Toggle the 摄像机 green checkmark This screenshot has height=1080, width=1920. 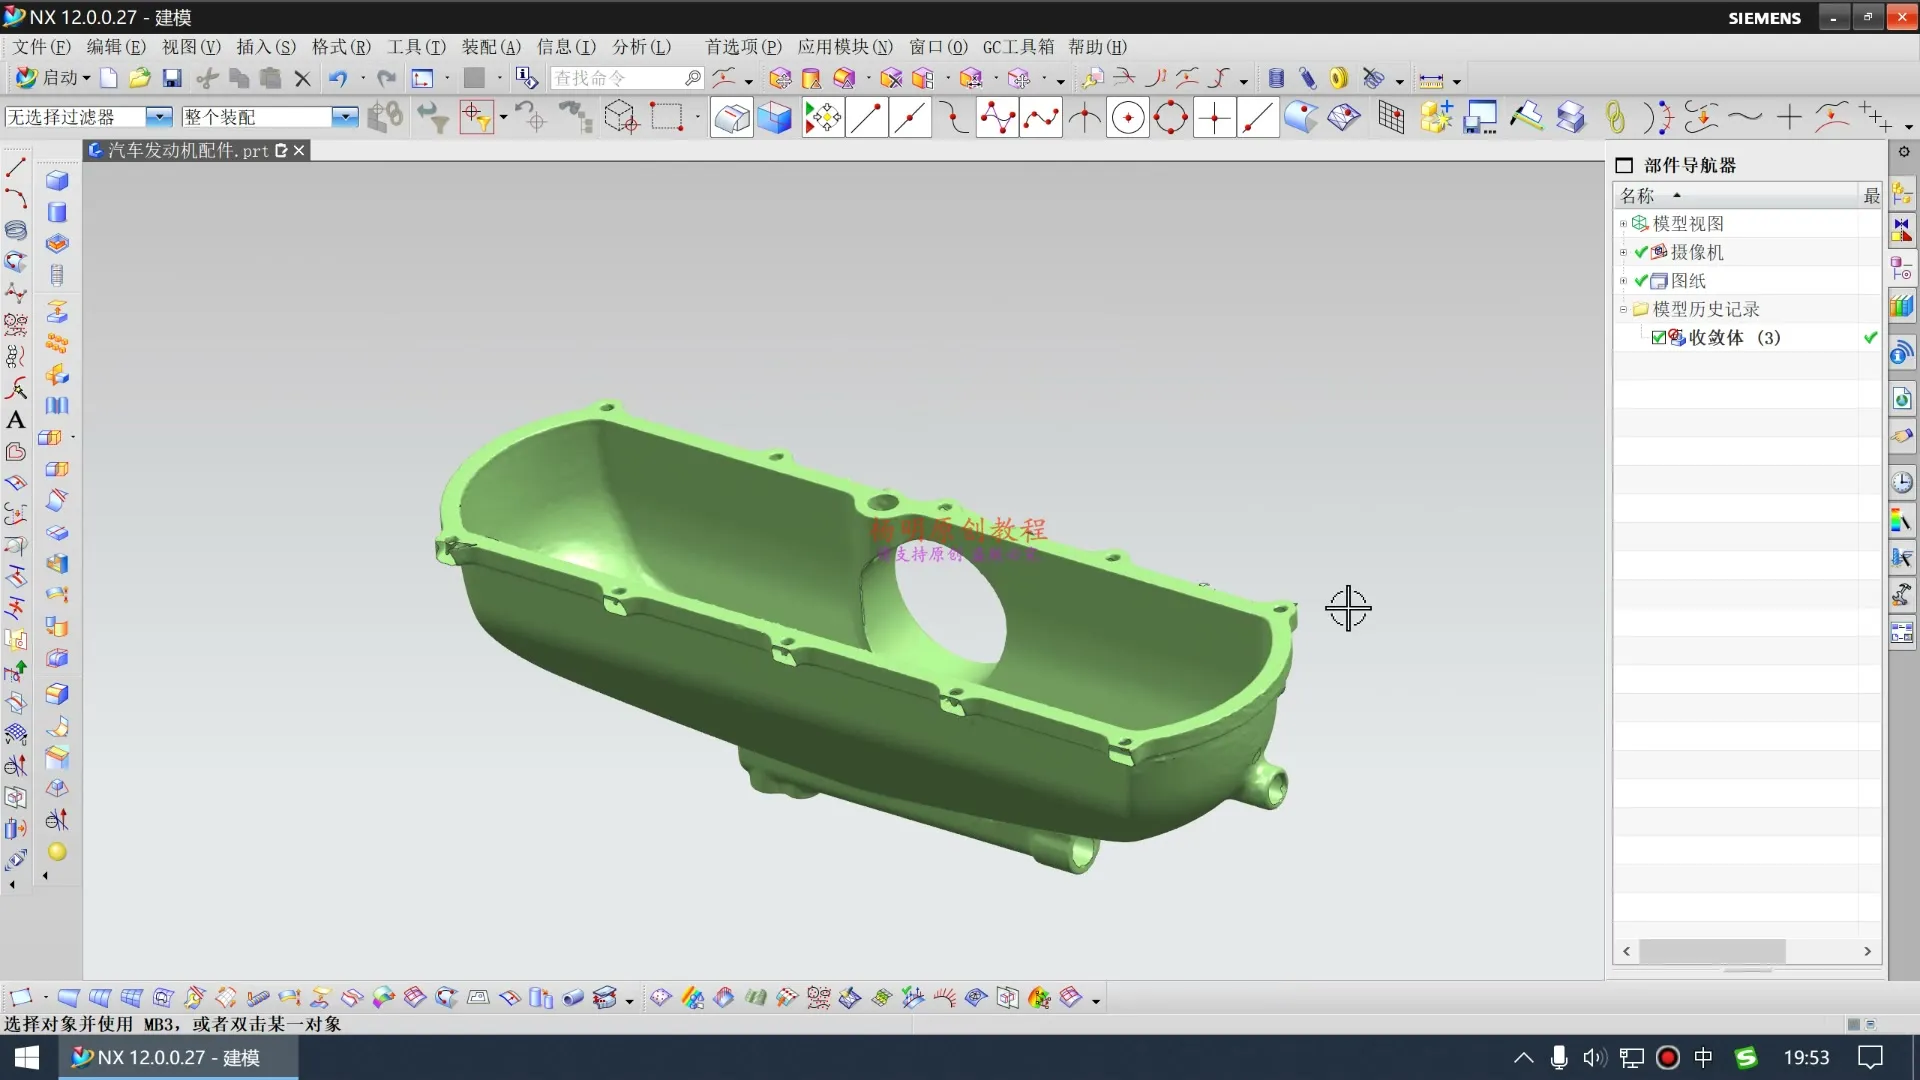point(1641,252)
